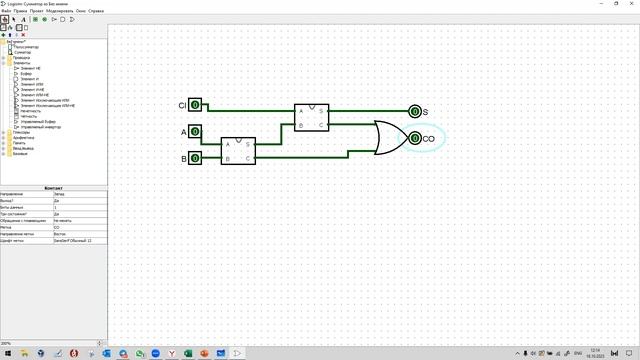The width and height of the screenshot is (640, 360).
Task: Open the Справка menu
Action: click(x=96, y=11)
